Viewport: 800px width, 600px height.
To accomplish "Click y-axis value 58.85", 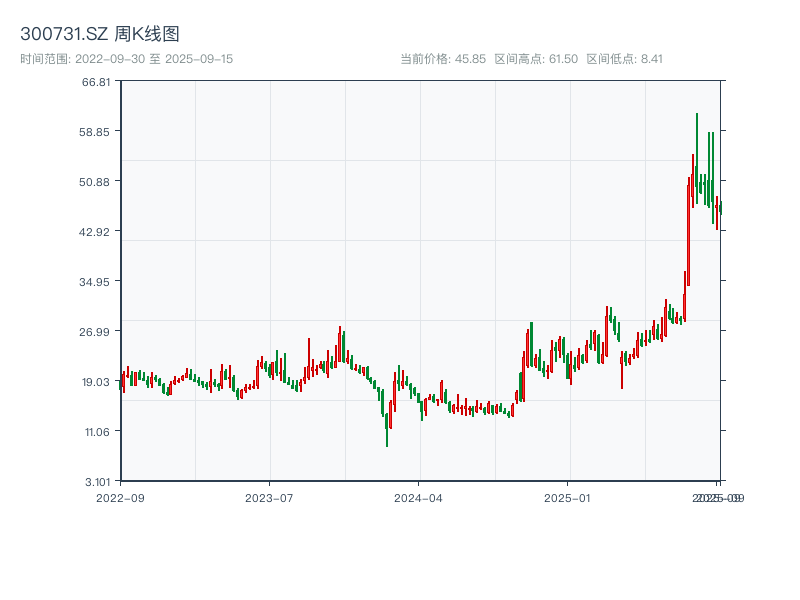I will pos(94,132).
